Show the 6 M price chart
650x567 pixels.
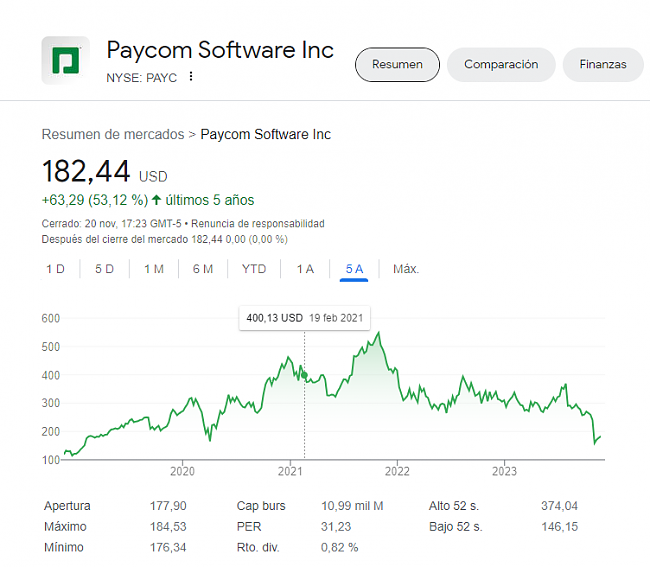click(203, 269)
